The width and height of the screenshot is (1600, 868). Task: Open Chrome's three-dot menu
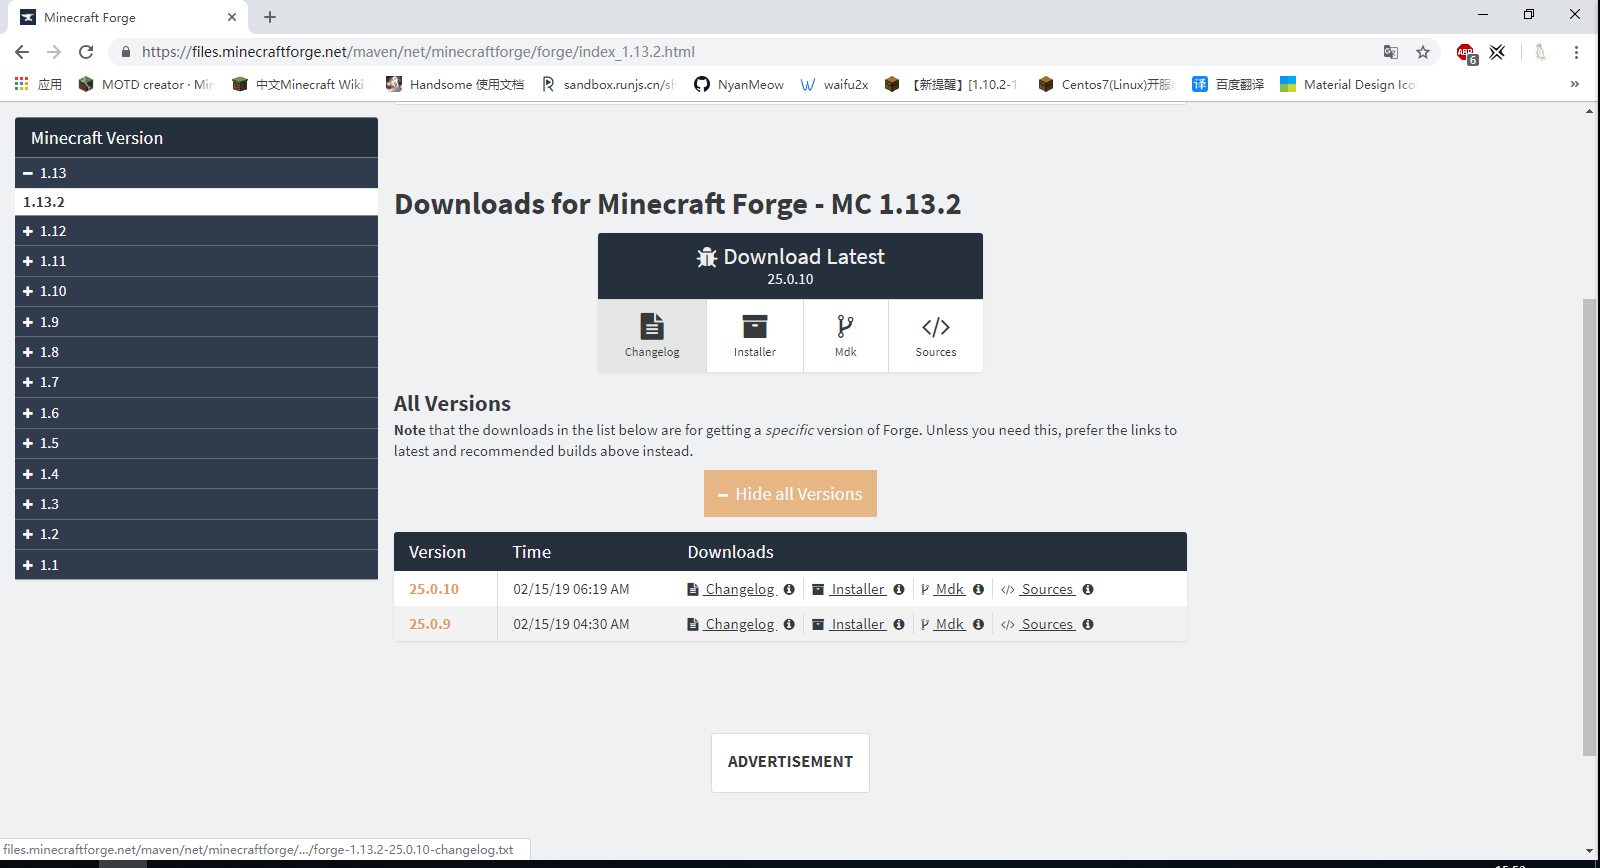click(1576, 52)
